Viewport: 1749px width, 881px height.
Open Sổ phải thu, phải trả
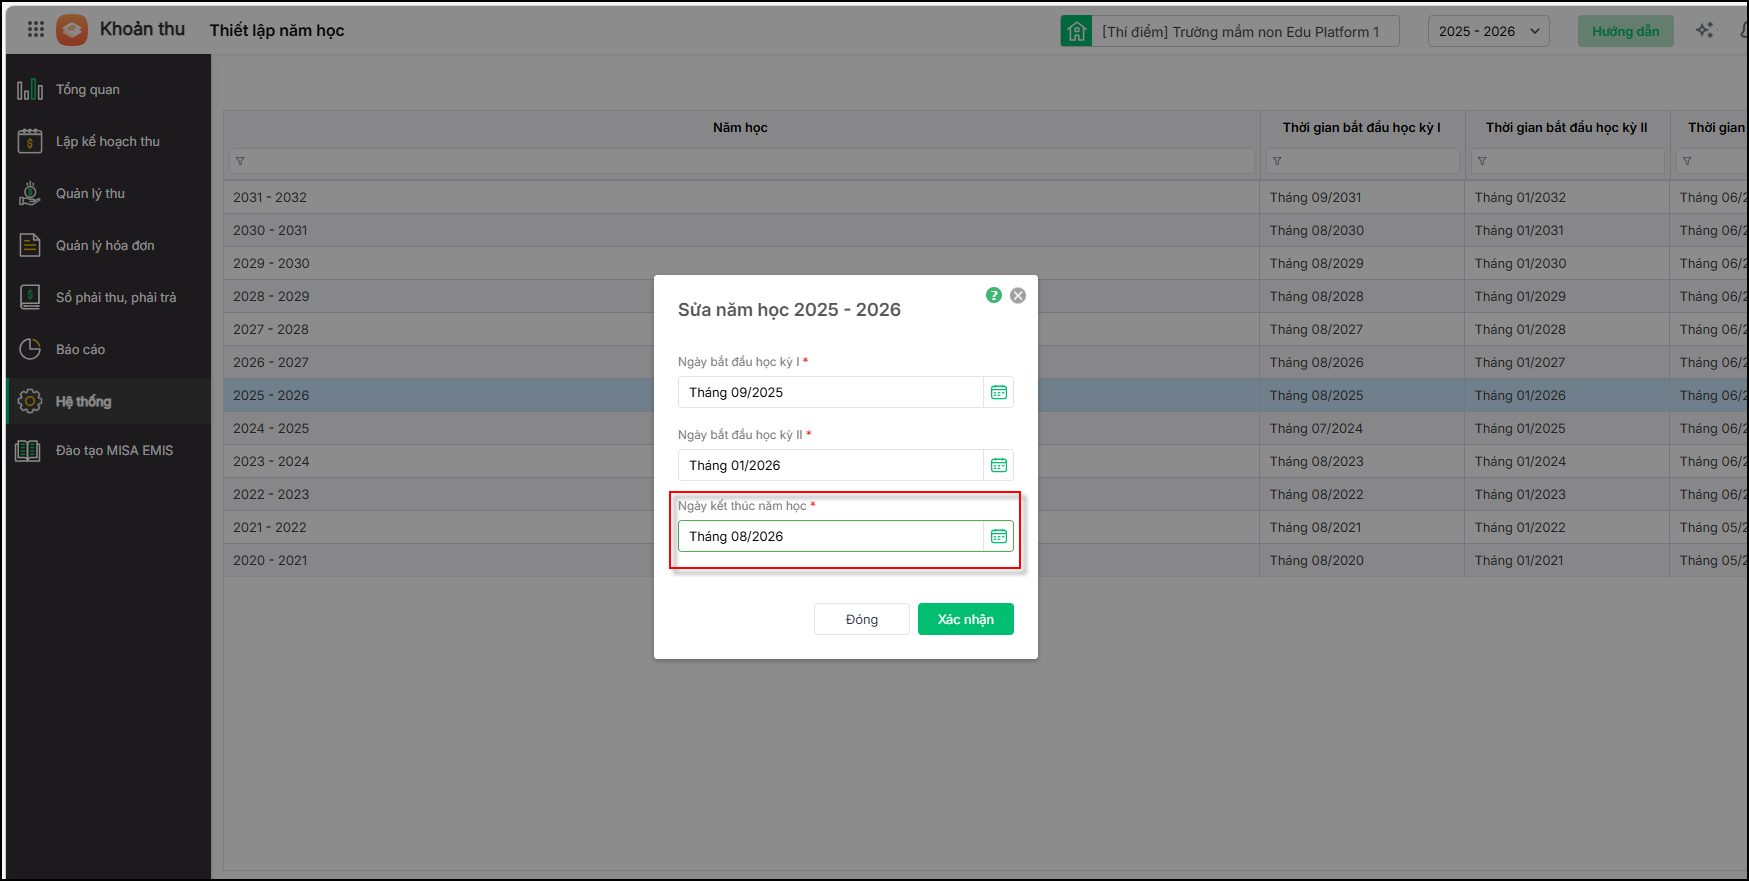(x=108, y=297)
